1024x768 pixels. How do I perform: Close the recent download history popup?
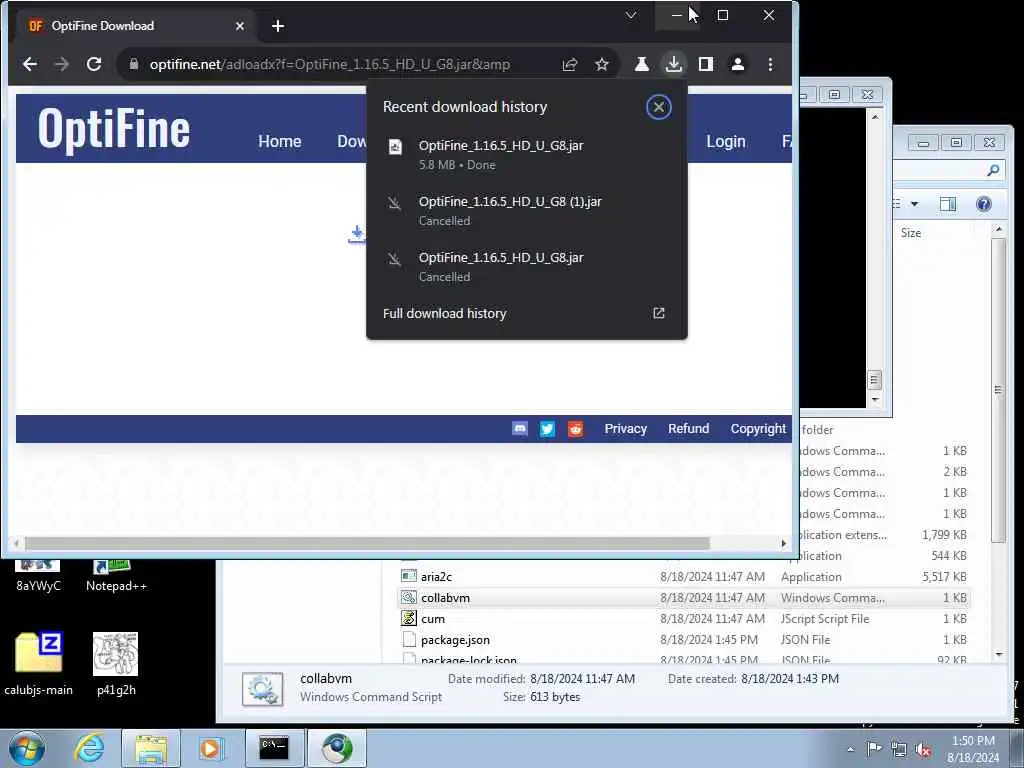658,107
